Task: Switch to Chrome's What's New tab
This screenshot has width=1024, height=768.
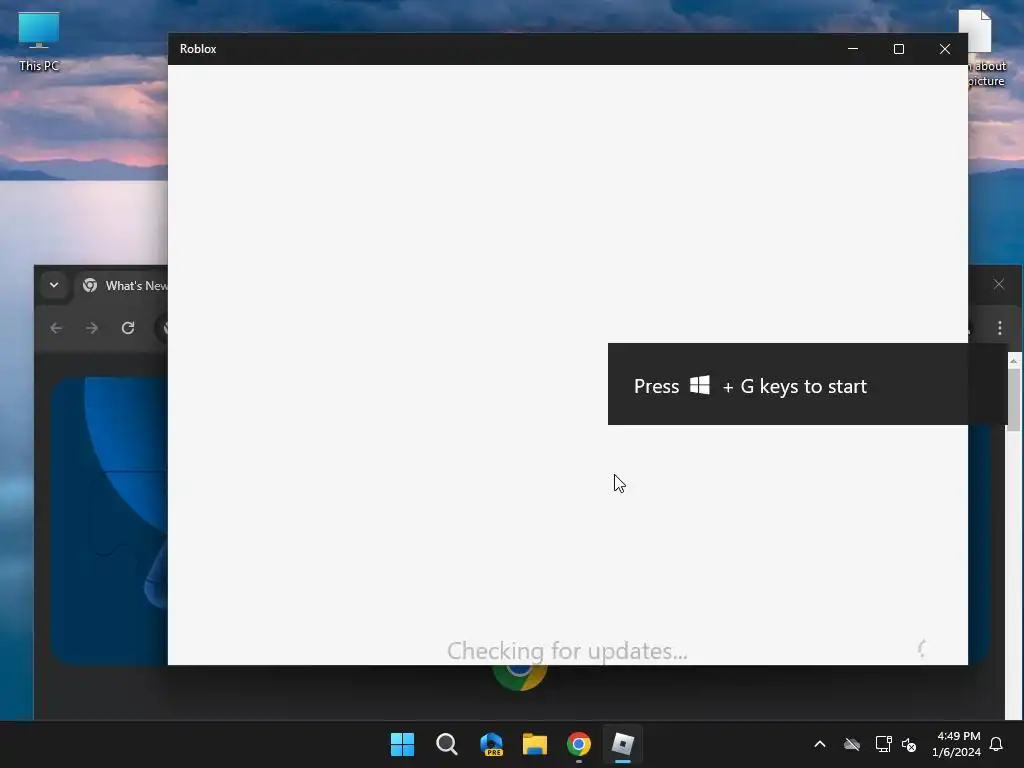Action: 124,285
